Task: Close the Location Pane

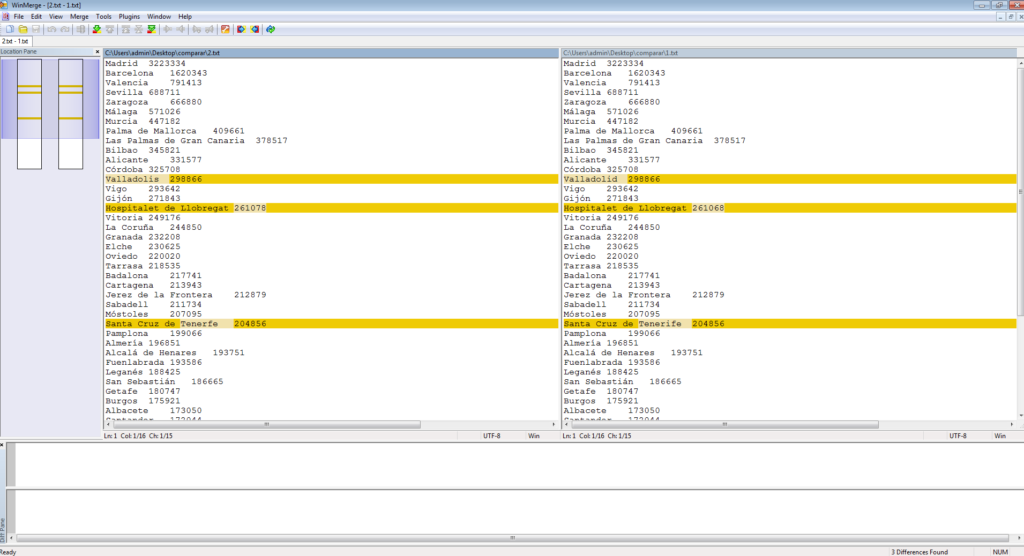Action: click(97, 52)
